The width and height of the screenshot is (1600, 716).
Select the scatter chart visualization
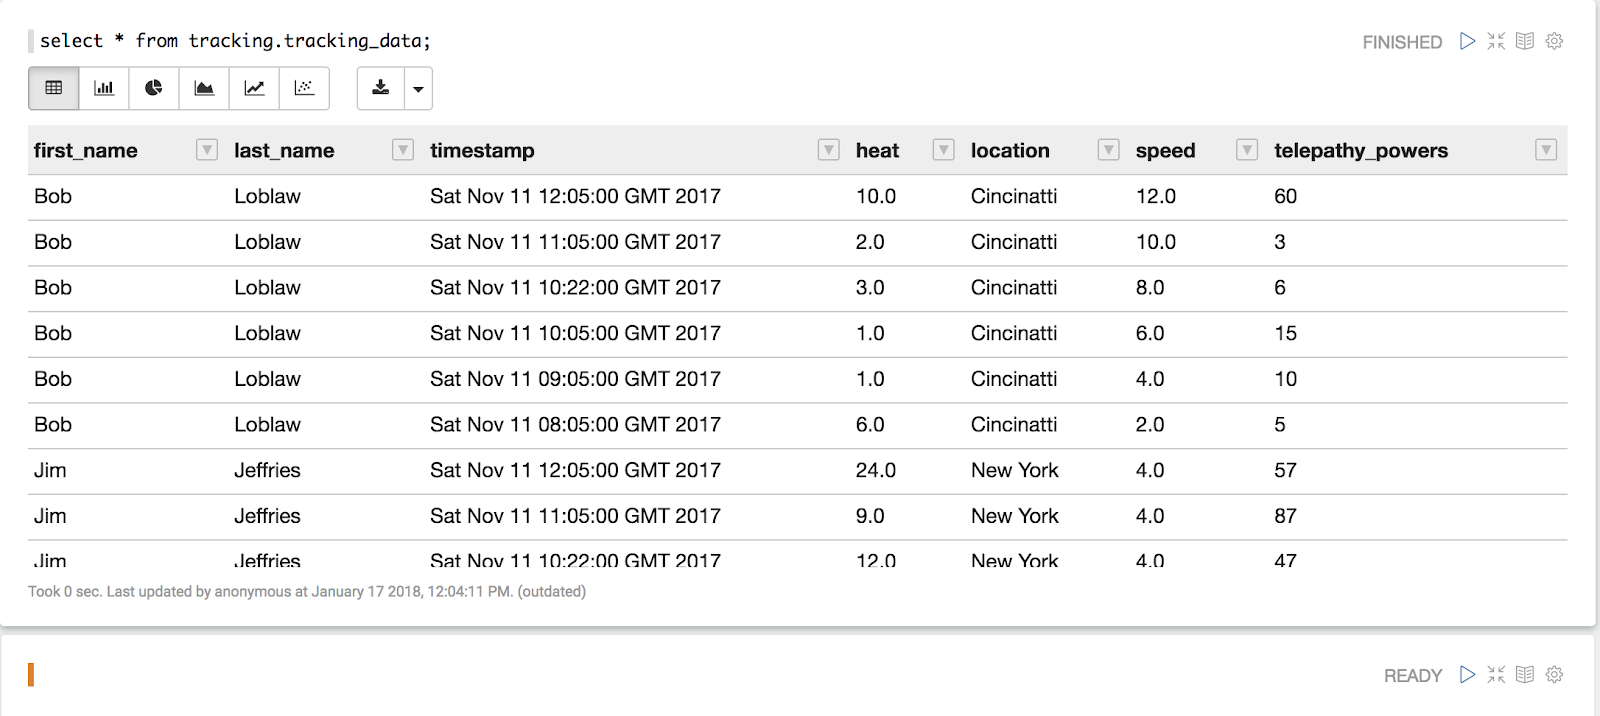click(304, 88)
